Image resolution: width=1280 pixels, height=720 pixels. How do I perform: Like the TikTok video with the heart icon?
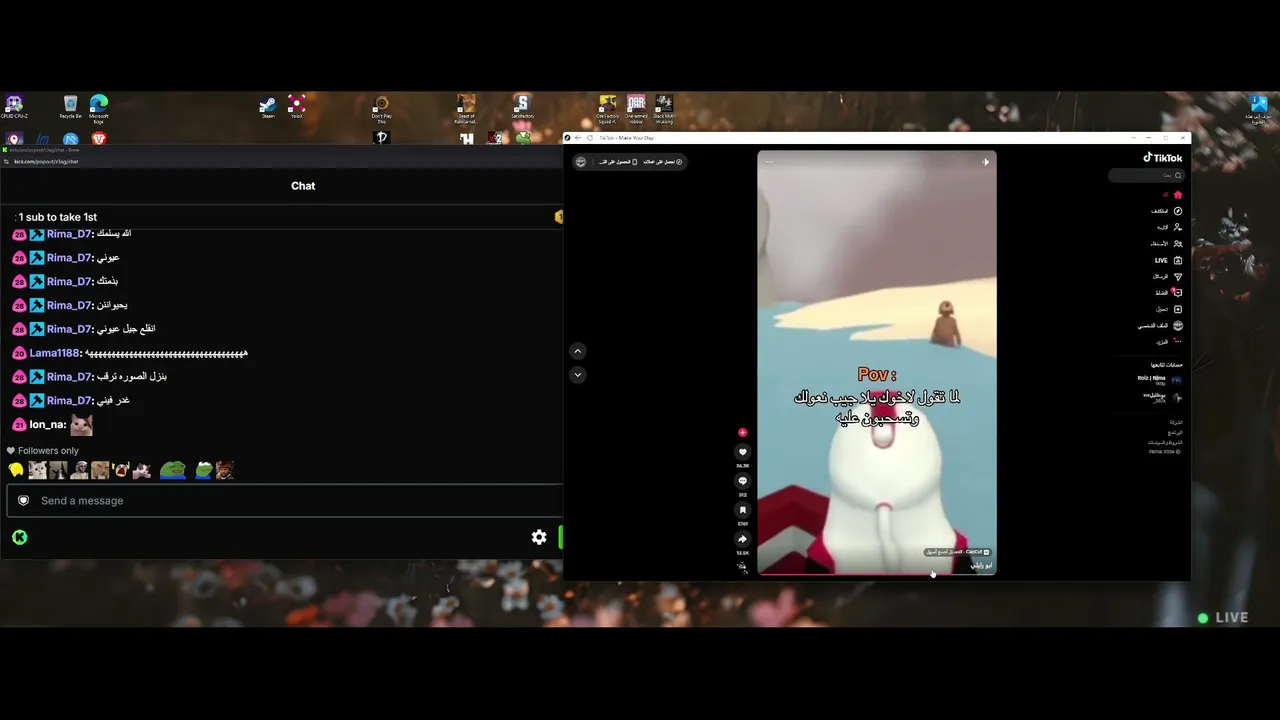point(742,452)
